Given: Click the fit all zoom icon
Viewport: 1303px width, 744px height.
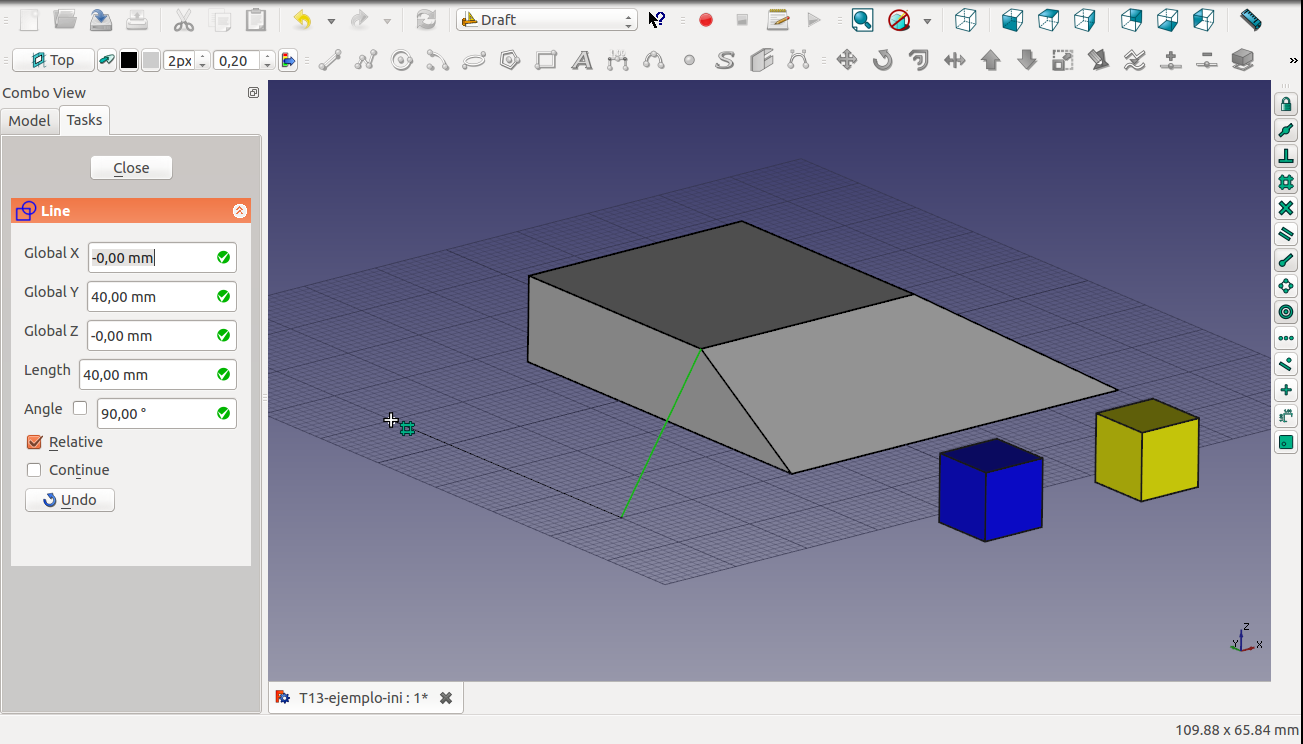Looking at the screenshot, I should pyautogui.click(x=862, y=20).
